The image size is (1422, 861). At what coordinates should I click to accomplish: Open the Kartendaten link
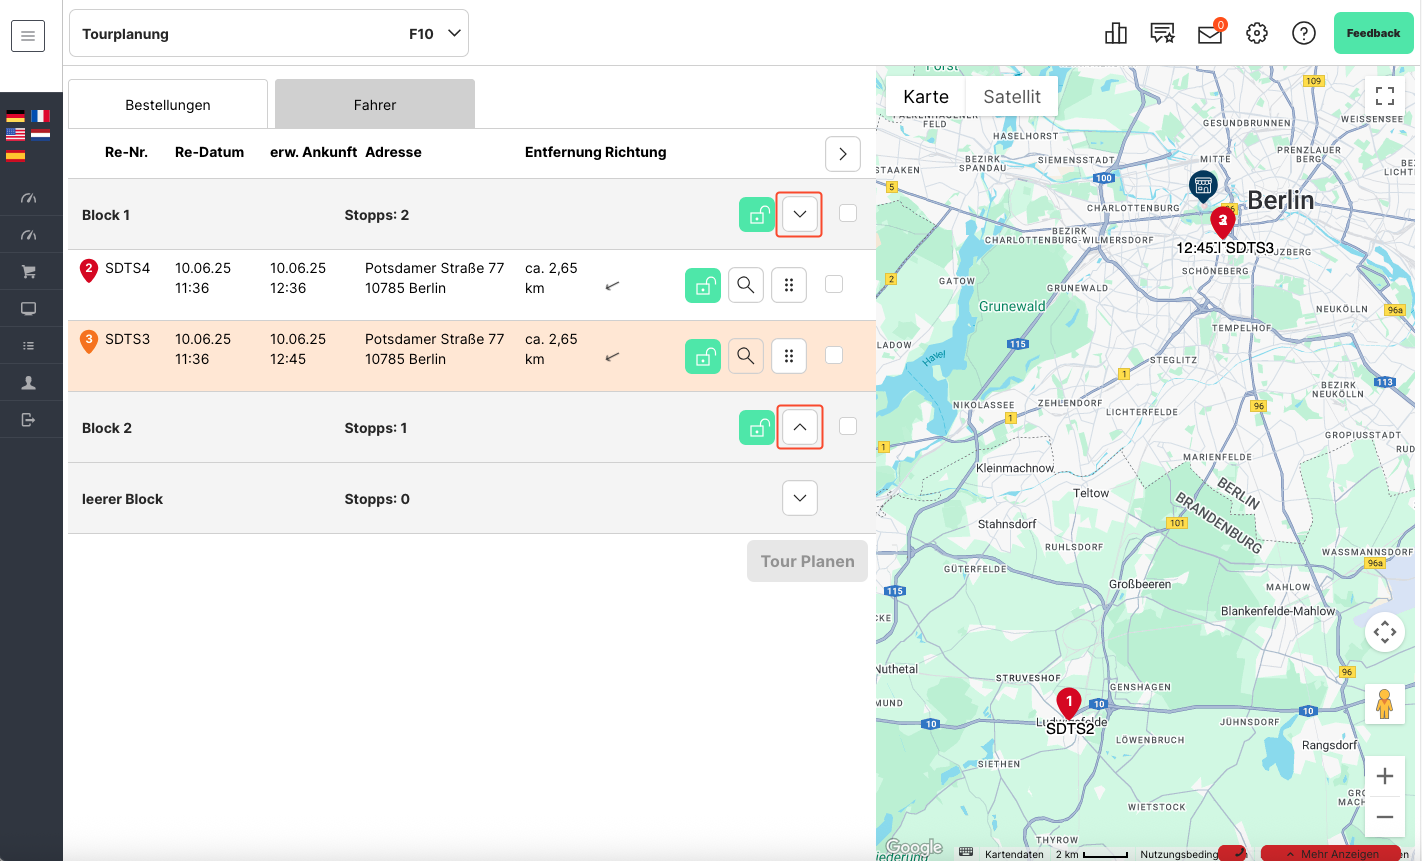coord(1014,854)
